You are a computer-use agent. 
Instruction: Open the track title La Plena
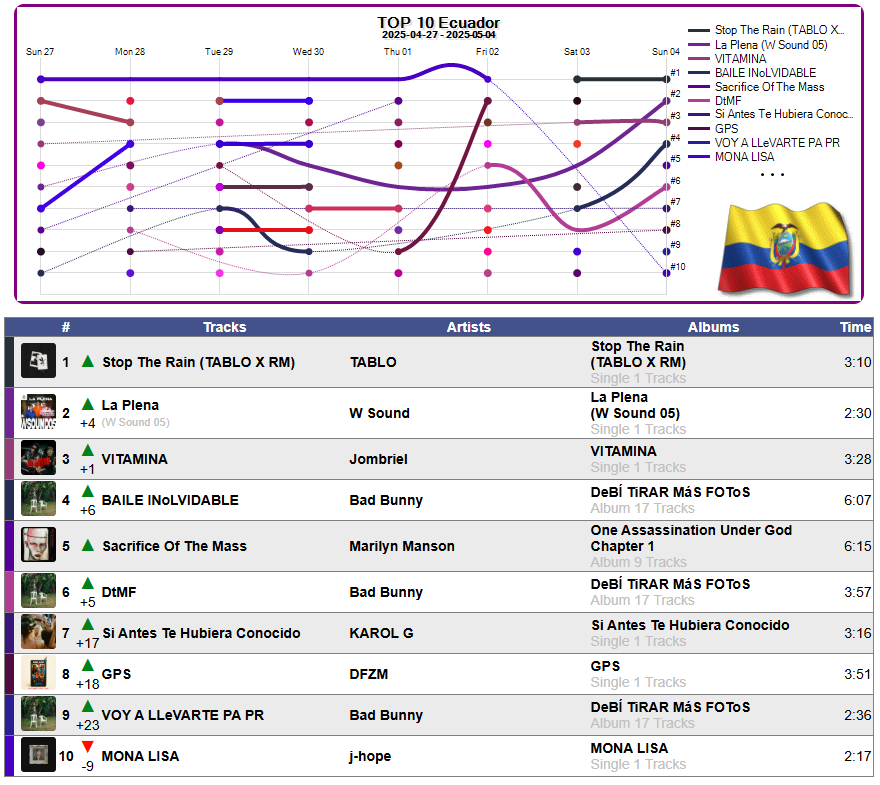pyautogui.click(x=130, y=405)
